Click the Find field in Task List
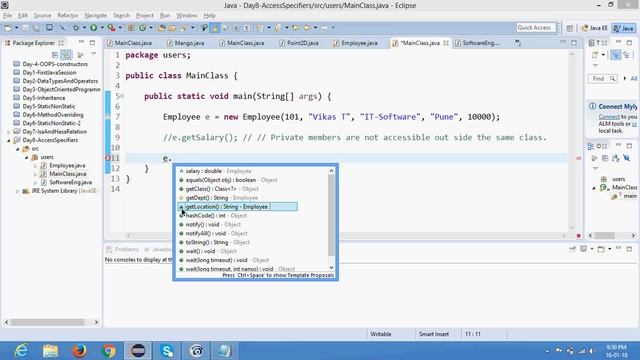 point(602,79)
